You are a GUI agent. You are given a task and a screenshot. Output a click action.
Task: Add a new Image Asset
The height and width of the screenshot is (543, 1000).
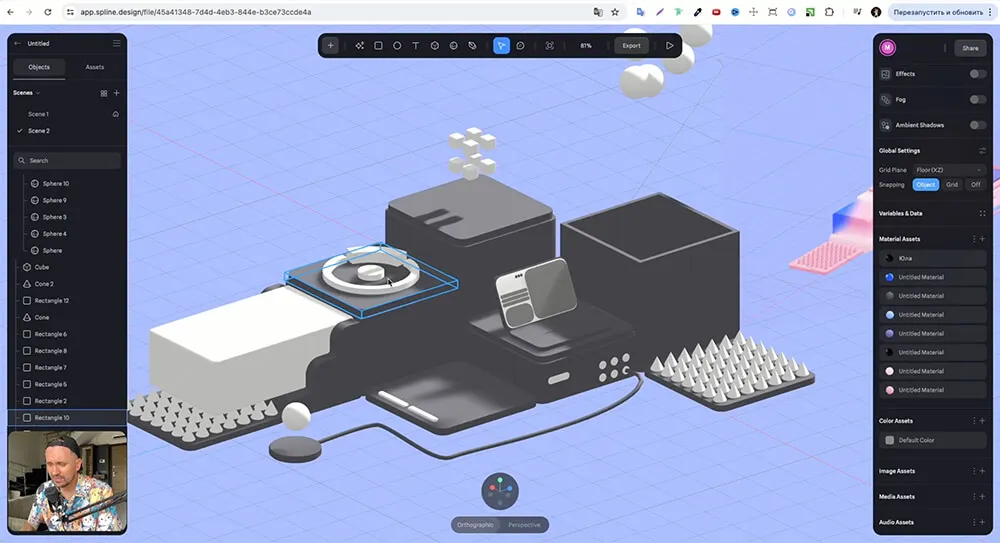tap(982, 471)
